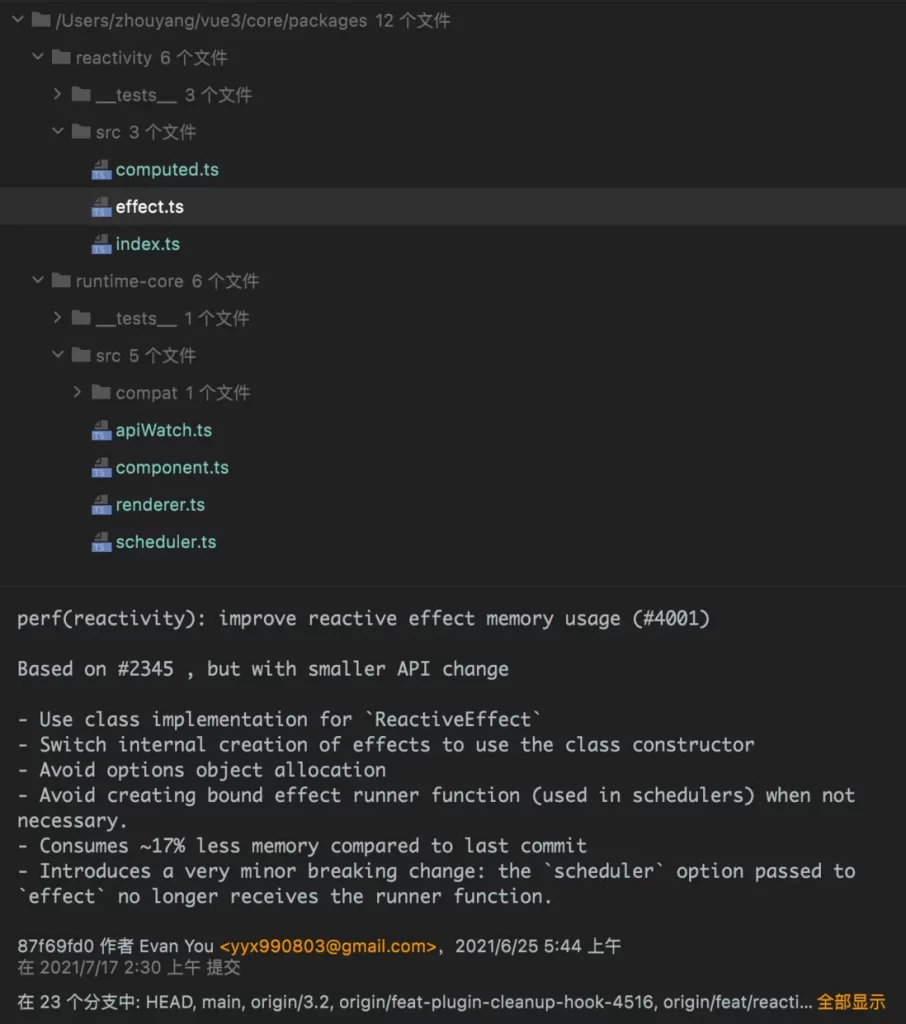Click the compat folder icon

[x=101, y=392]
